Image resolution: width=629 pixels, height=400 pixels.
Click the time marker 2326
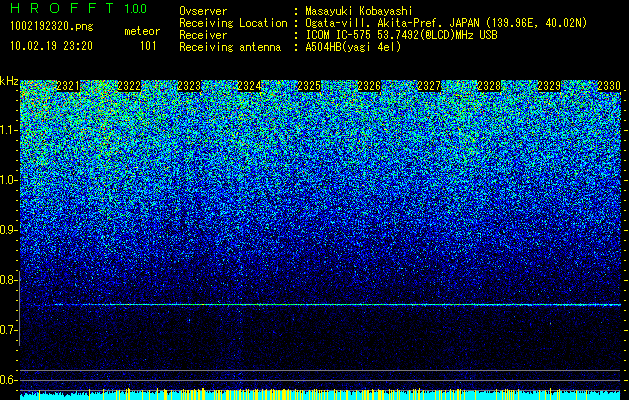coord(369,86)
